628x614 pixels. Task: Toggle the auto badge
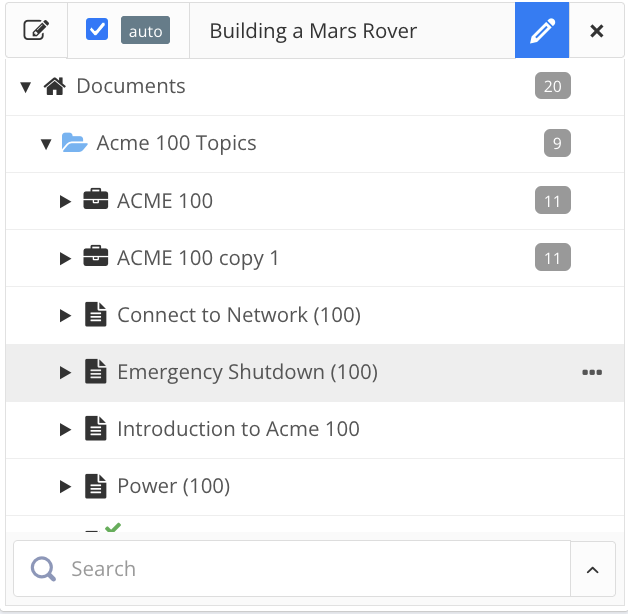(146, 31)
